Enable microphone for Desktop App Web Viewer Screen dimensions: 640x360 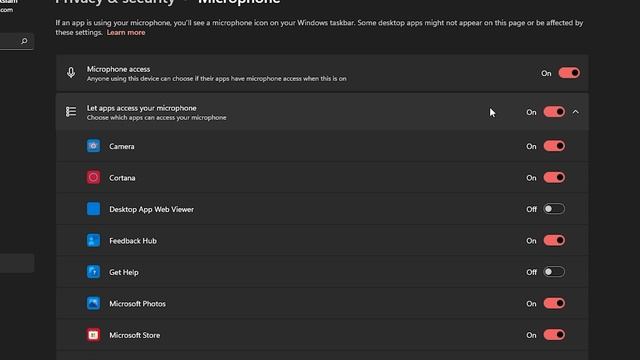pyautogui.click(x=554, y=209)
